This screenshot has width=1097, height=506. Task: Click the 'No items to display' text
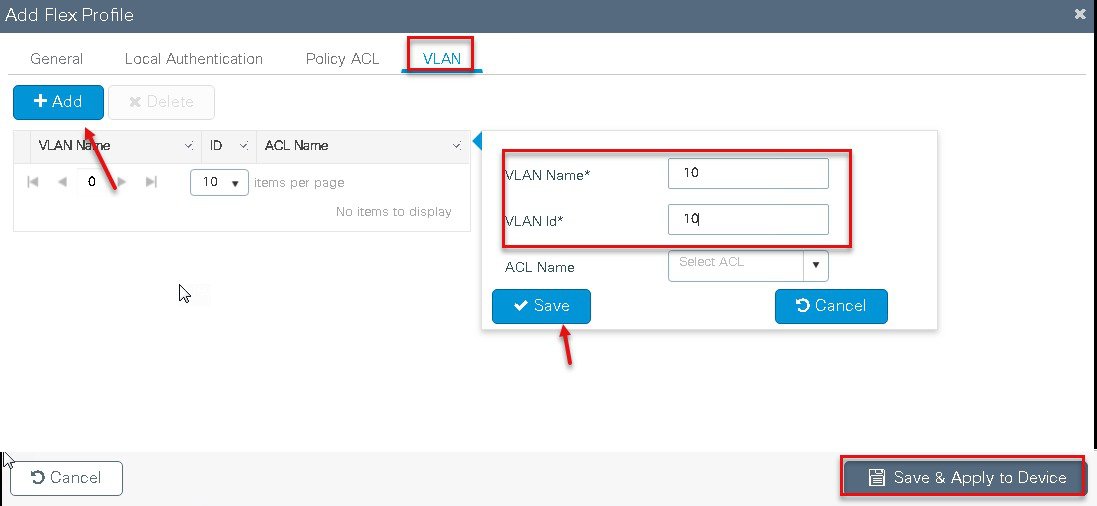(x=393, y=211)
